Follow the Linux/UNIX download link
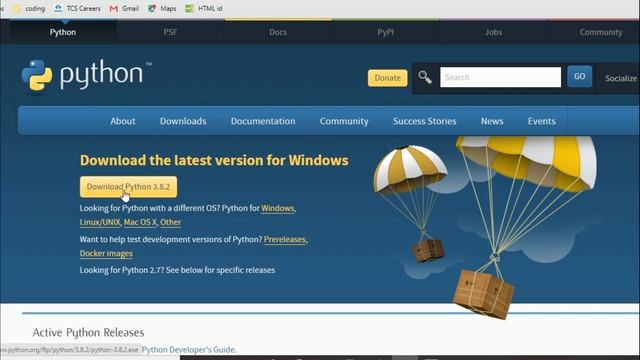Image resolution: width=640 pixels, height=360 pixels. click(100, 222)
